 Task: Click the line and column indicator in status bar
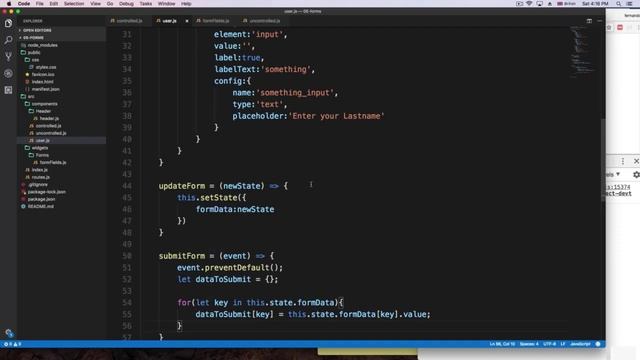(x=502, y=344)
